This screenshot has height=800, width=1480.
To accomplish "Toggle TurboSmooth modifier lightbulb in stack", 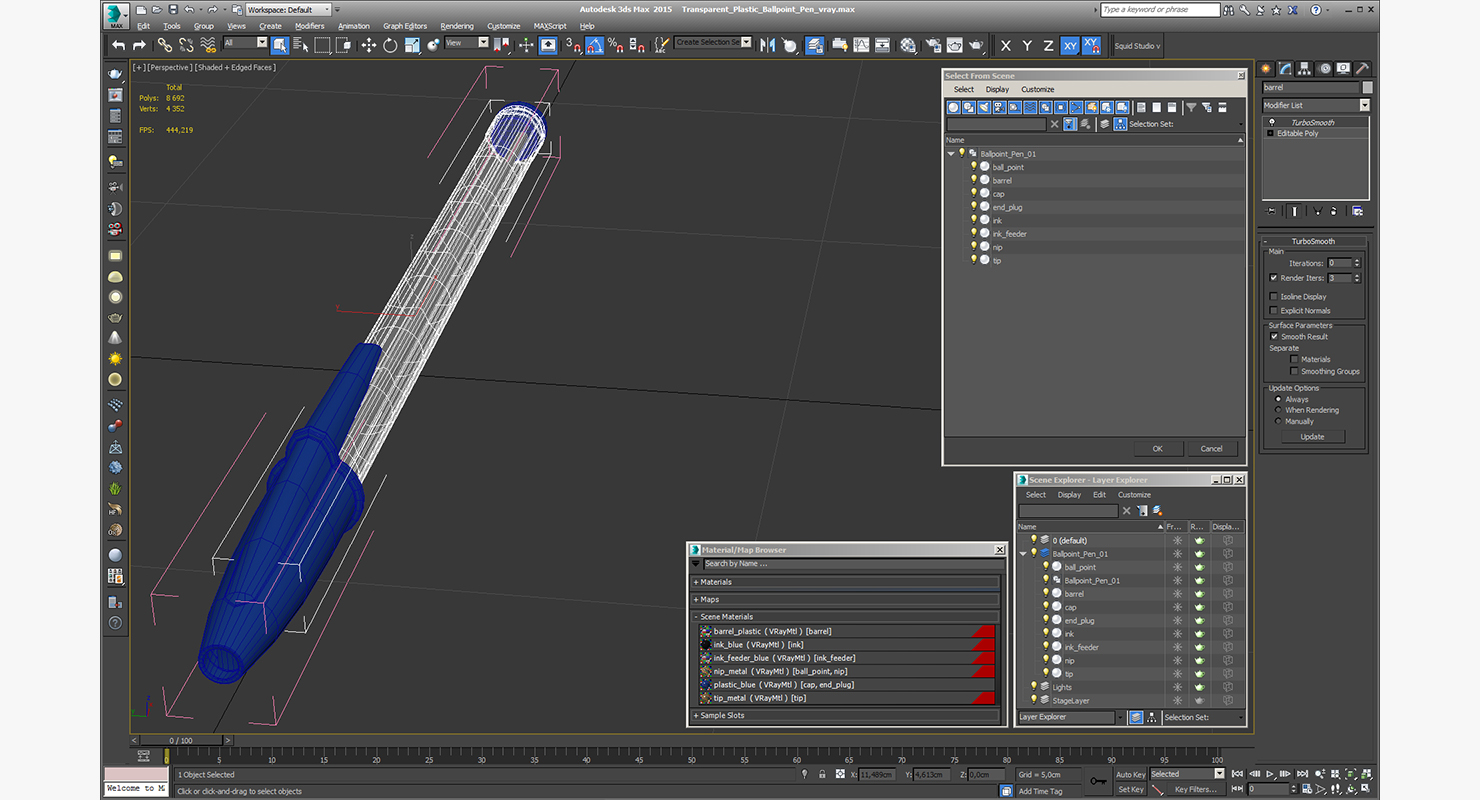I will (x=1271, y=122).
